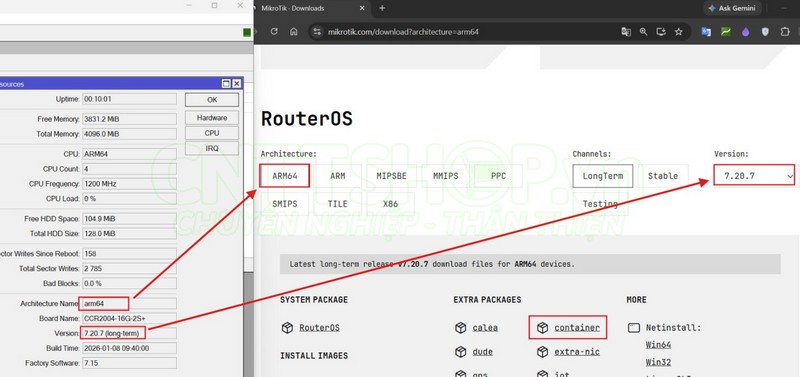Image resolution: width=800 pixels, height=377 pixels.
Task: Click the Factory Software 7.15 field
Action: [129, 363]
